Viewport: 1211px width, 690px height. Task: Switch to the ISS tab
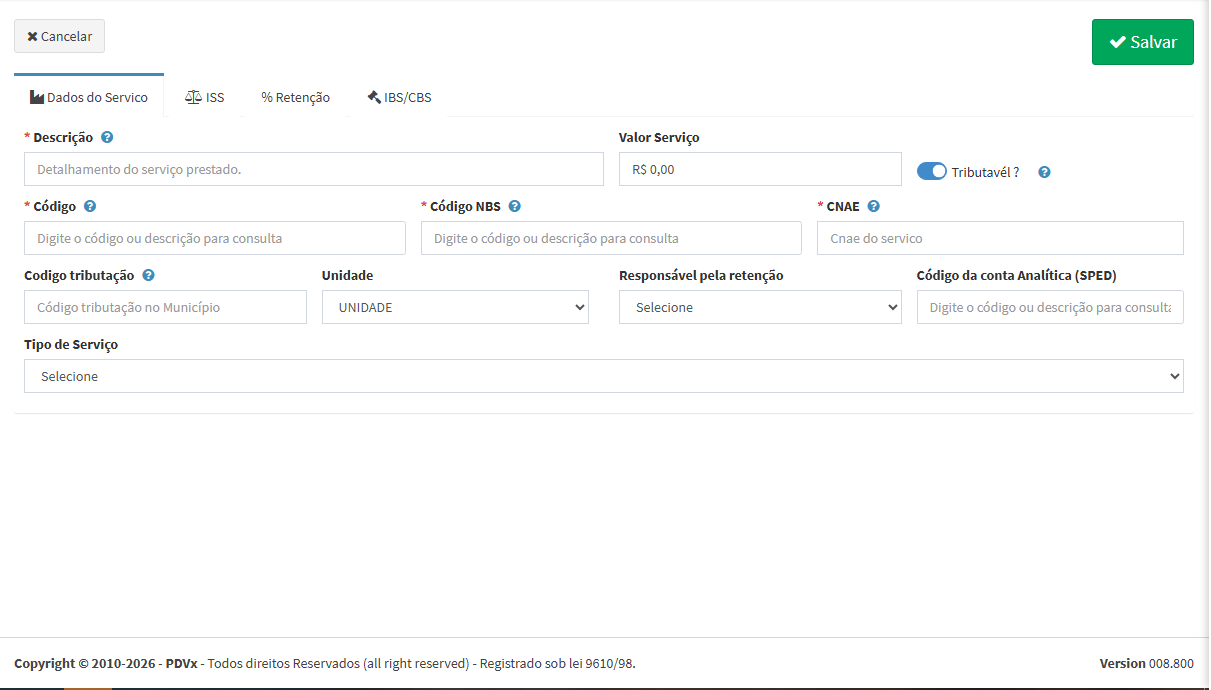click(205, 97)
